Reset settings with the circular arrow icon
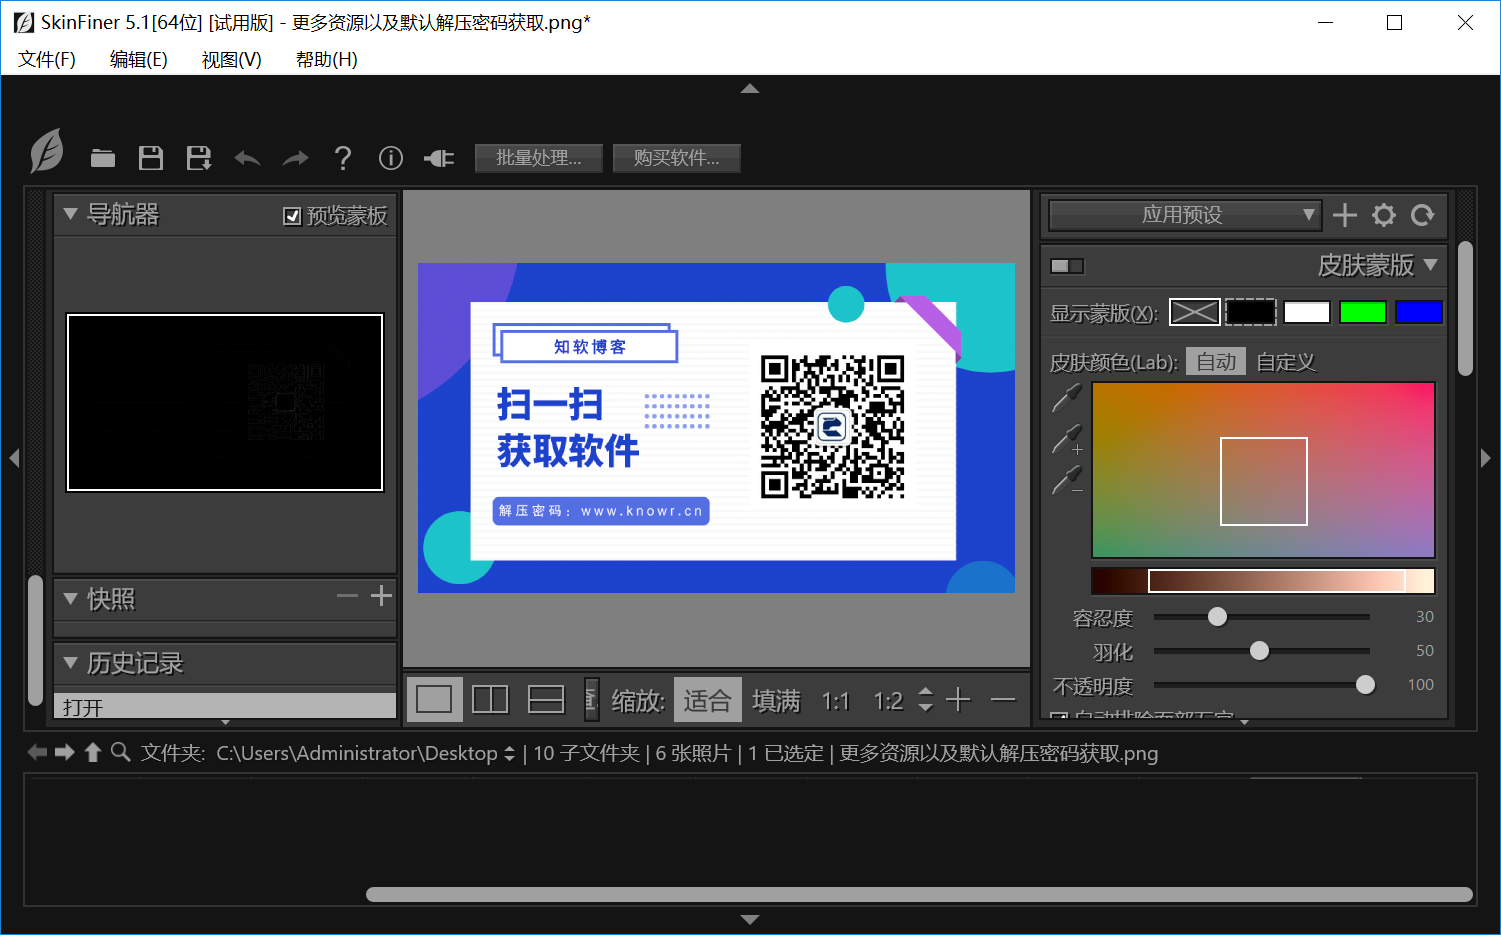The width and height of the screenshot is (1501, 935). (1422, 215)
